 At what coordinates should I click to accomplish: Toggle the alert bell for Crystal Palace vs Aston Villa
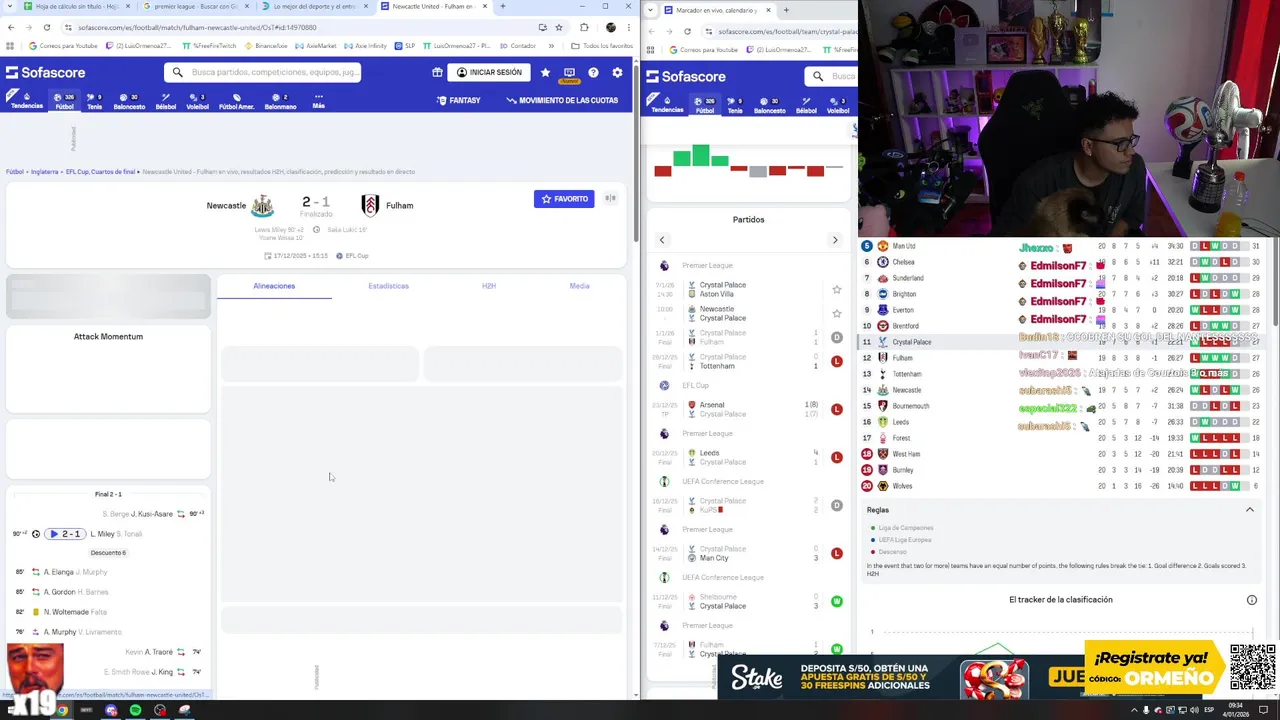tap(837, 290)
